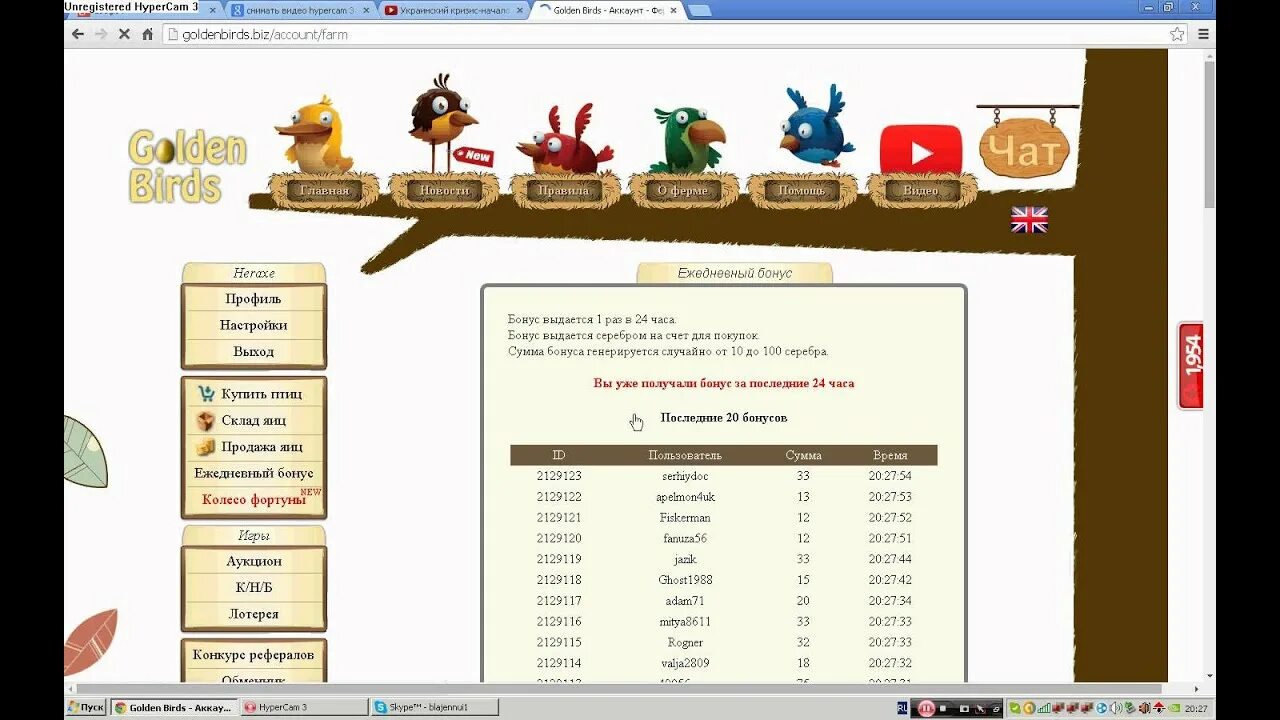Open the Чат wooden sign
Image resolution: width=1280 pixels, height=720 pixels.
point(1023,149)
